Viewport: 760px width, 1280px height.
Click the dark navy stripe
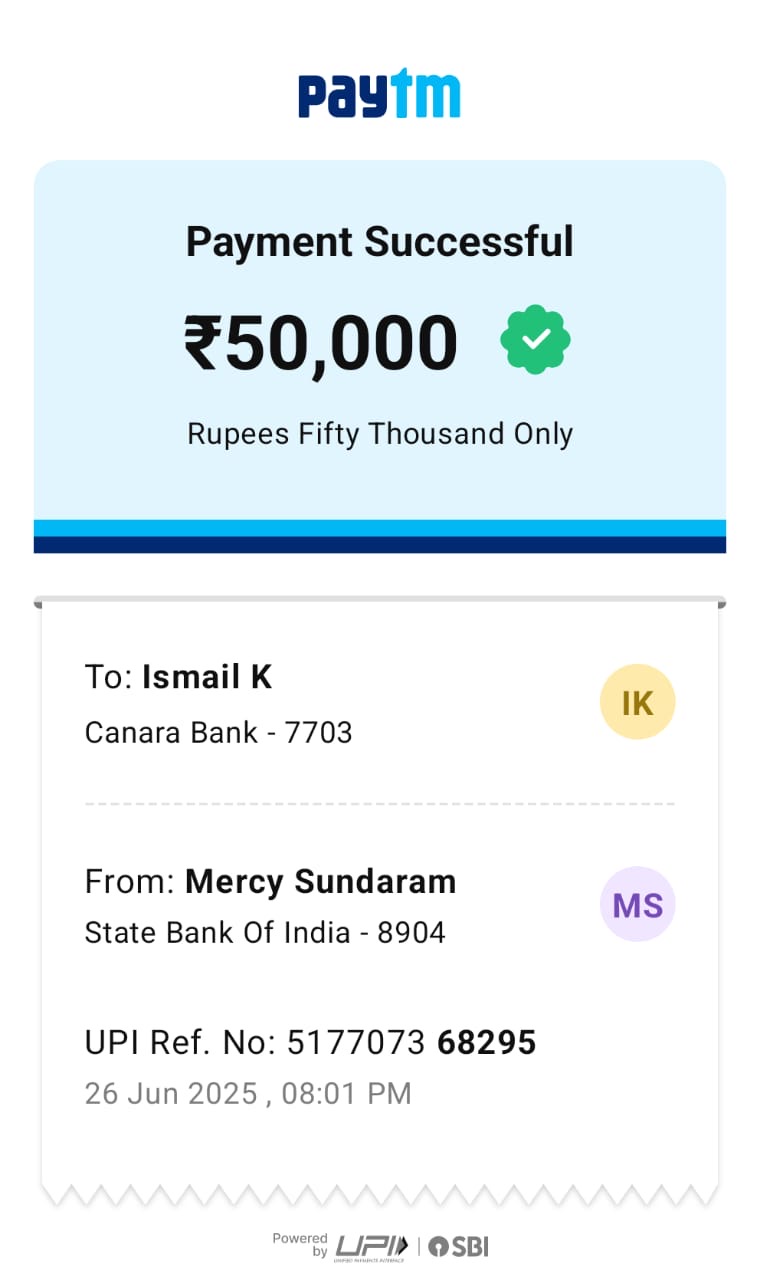click(380, 545)
